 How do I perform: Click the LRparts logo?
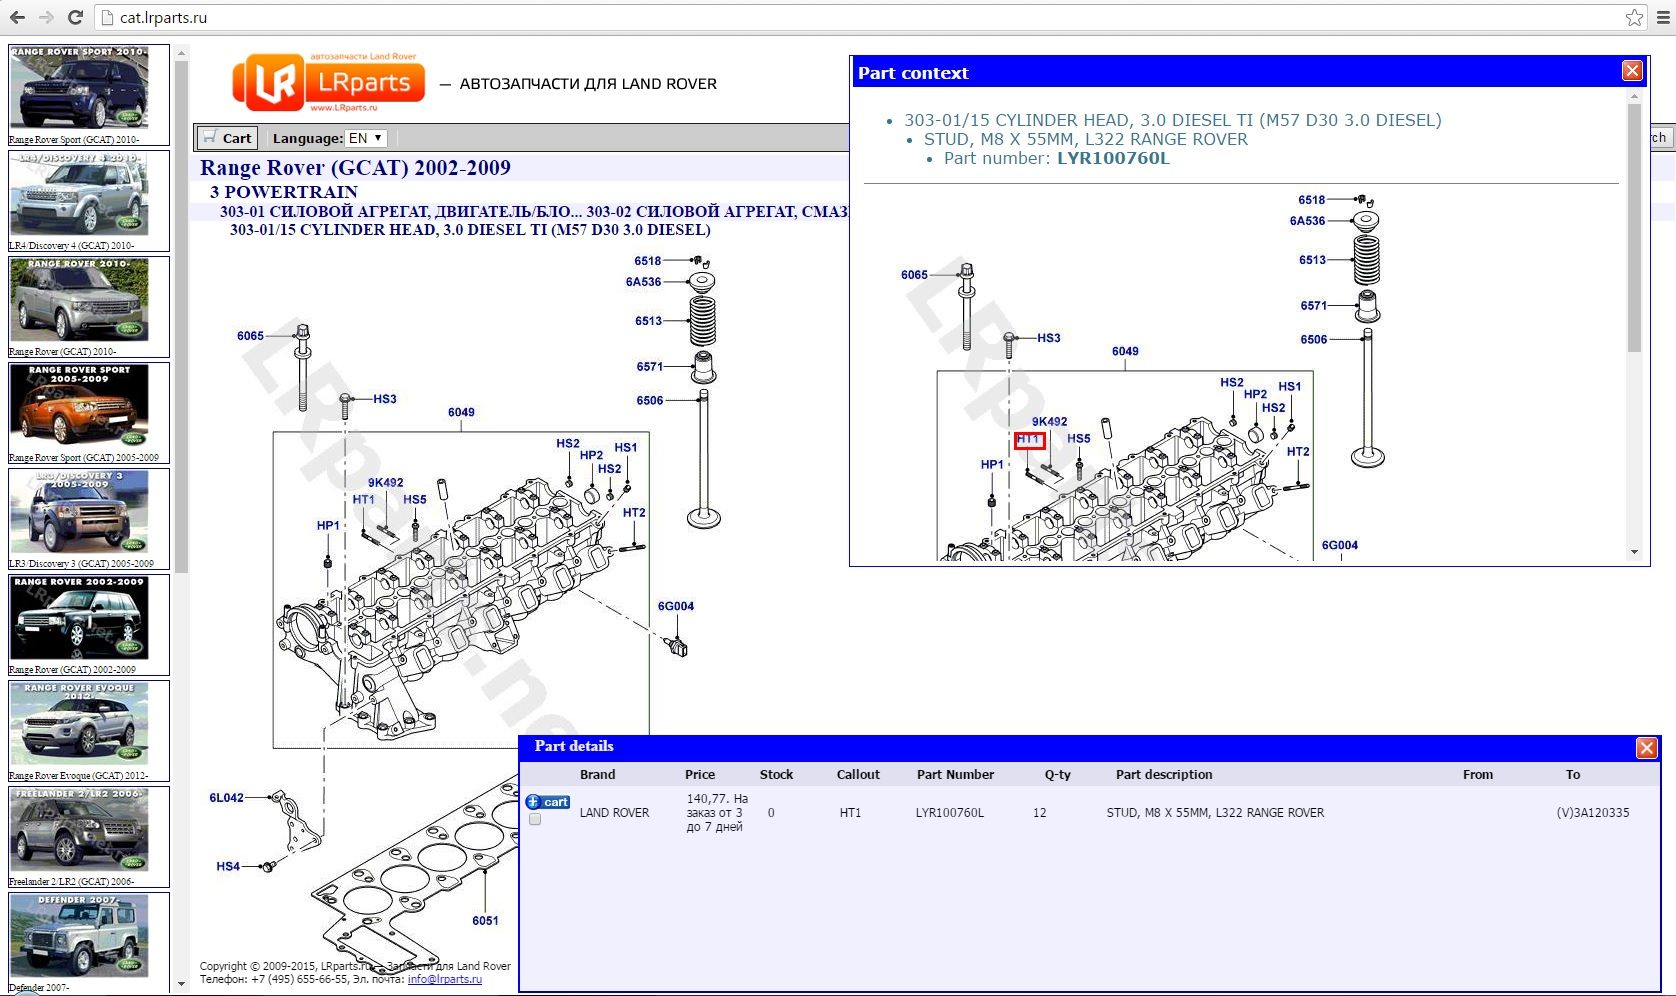coord(328,83)
